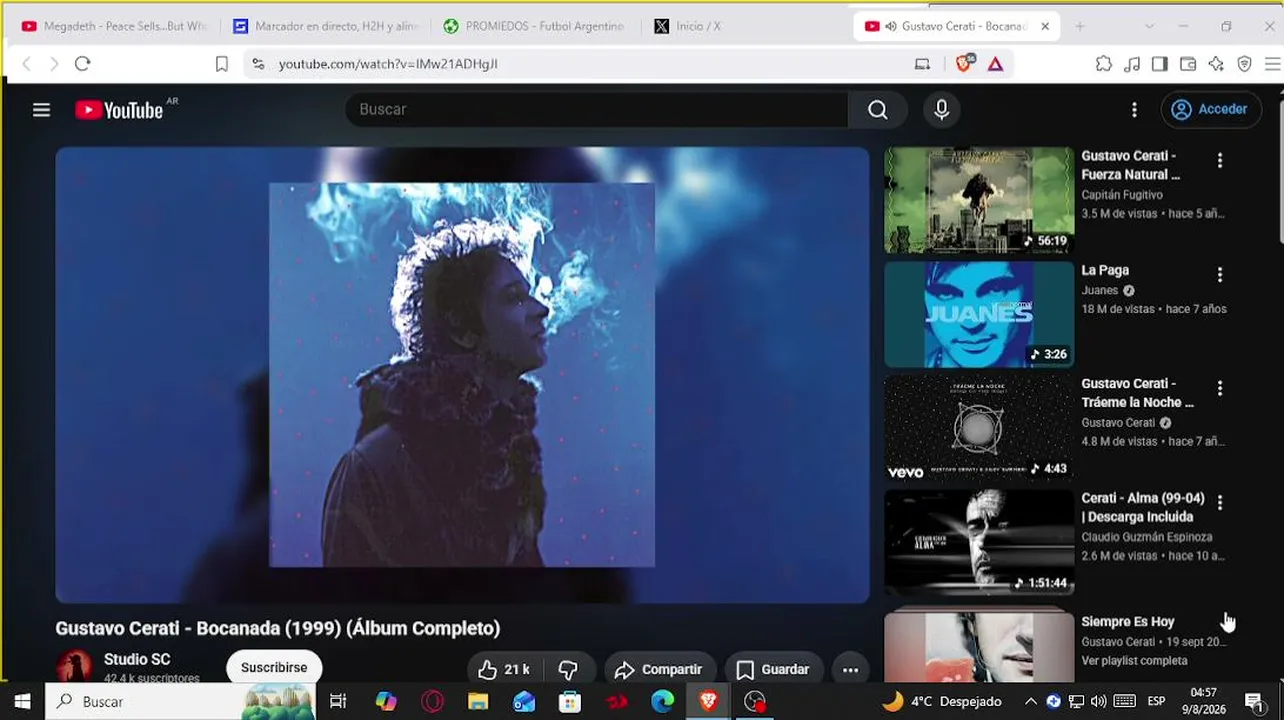Viewport: 1284px width, 720px height.
Task: Open the Windows Start menu
Action: coord(22,702)
